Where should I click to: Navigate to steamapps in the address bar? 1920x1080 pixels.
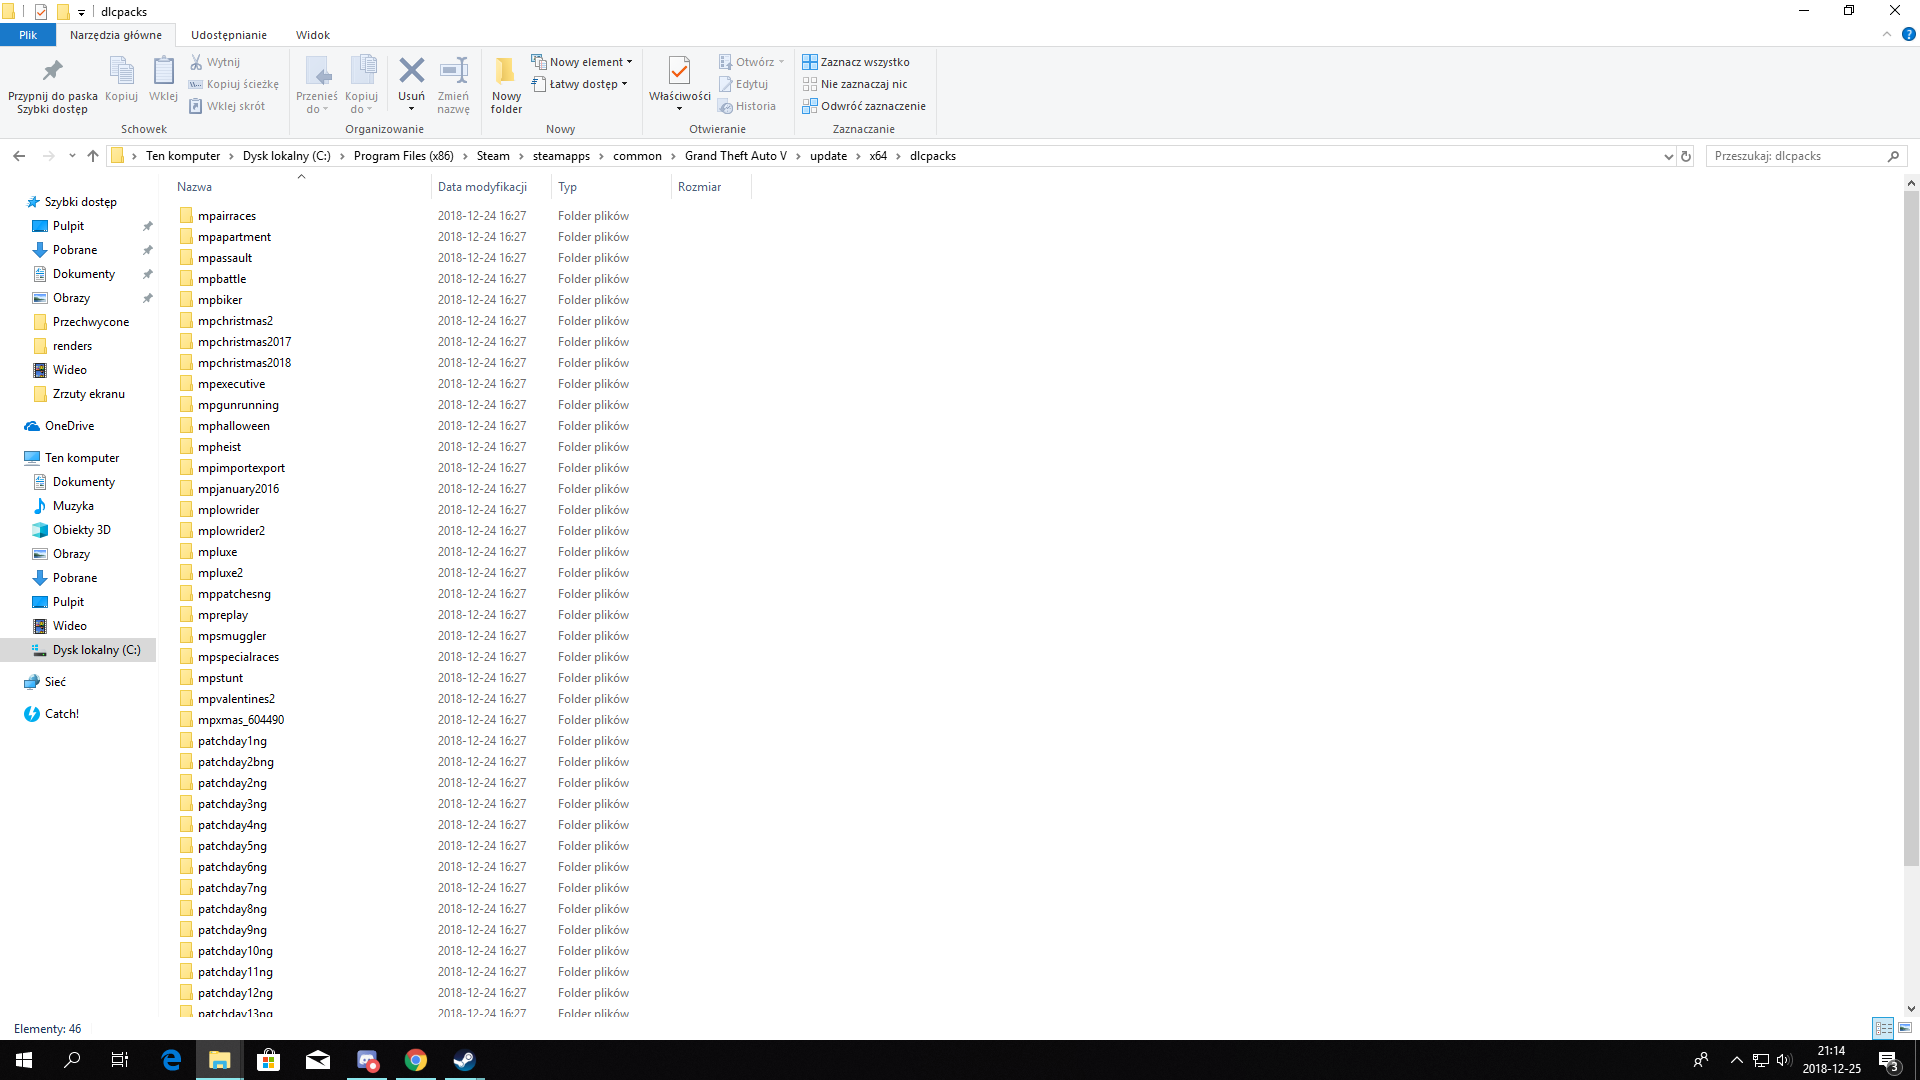click(x=561, y=156)
